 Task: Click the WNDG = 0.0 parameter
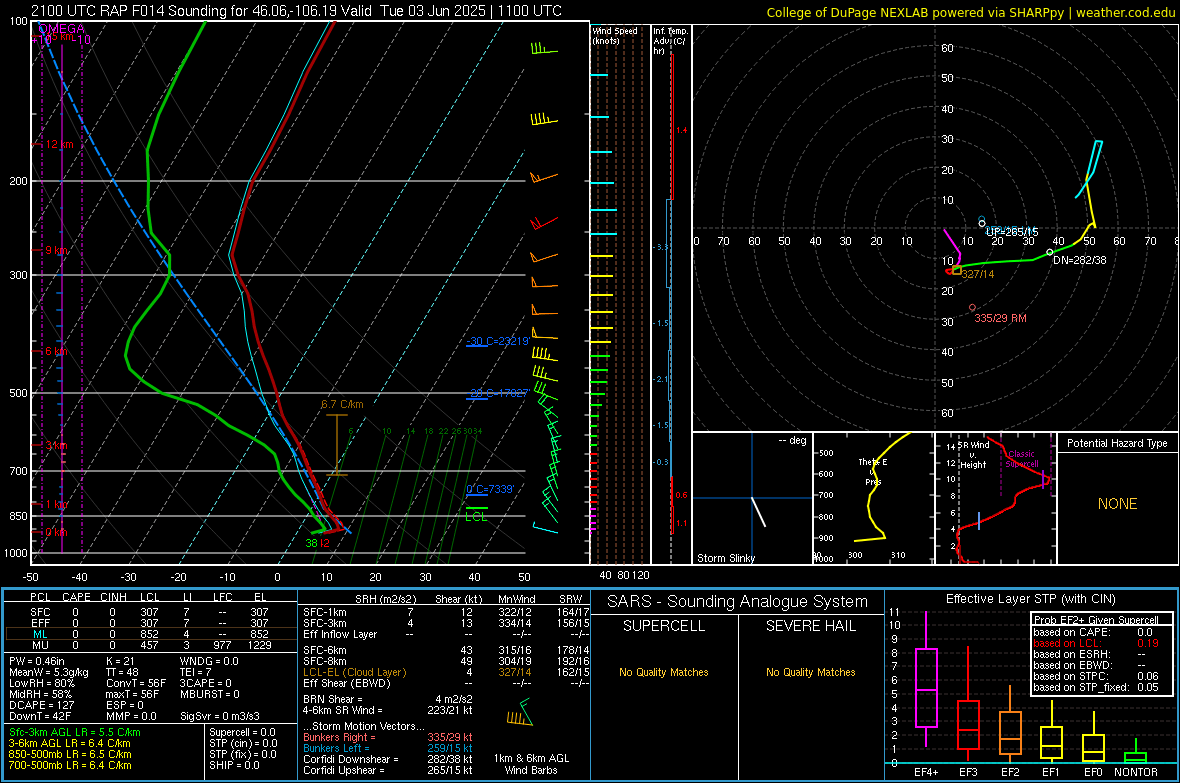(x=209, y=661)
